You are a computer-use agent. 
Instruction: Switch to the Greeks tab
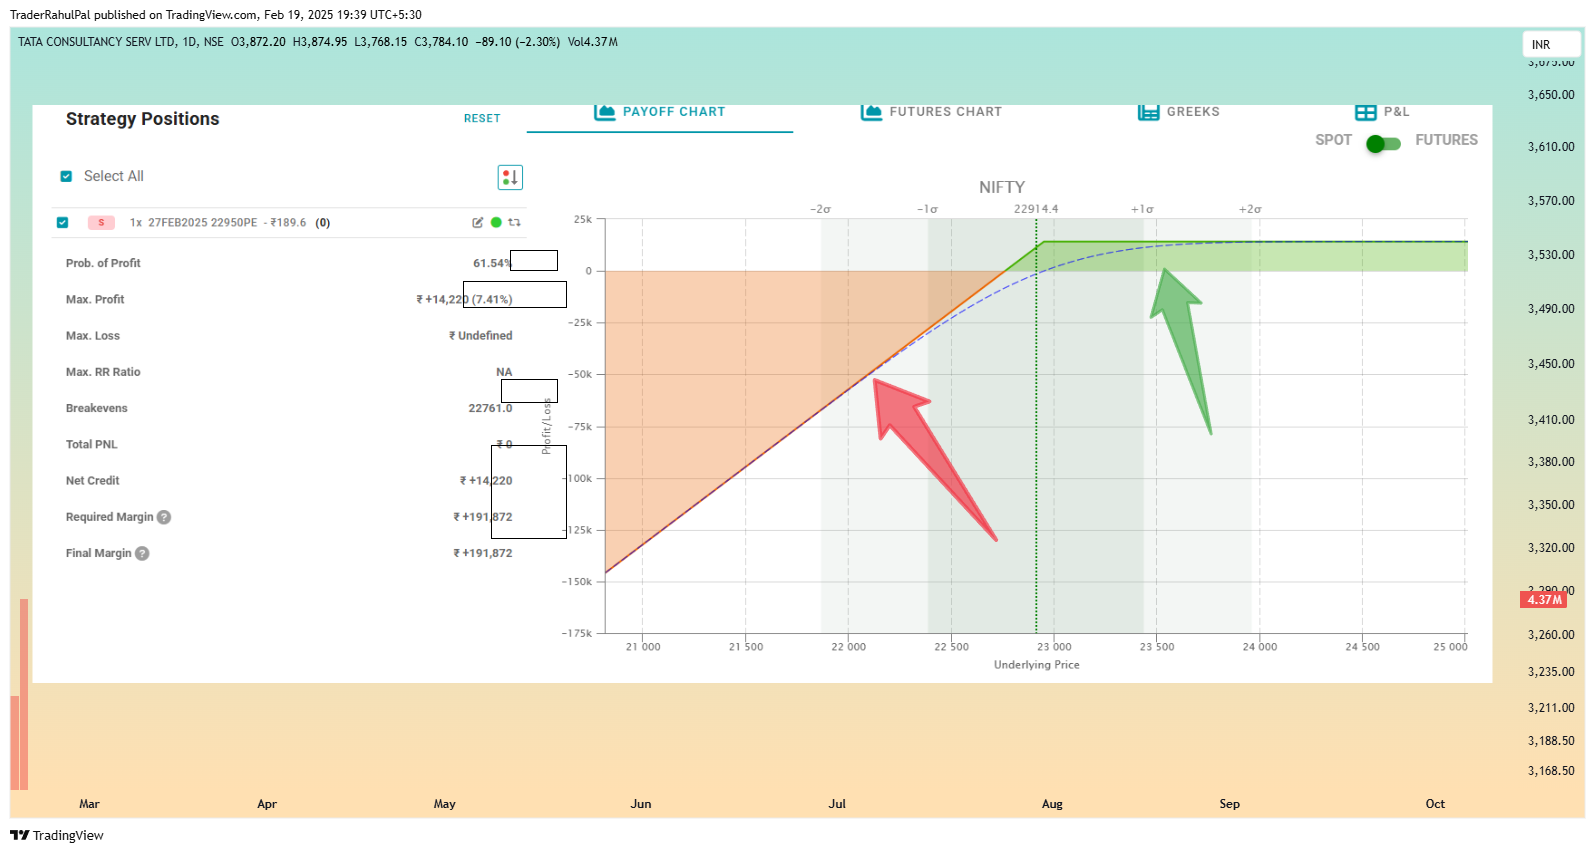1179,112
